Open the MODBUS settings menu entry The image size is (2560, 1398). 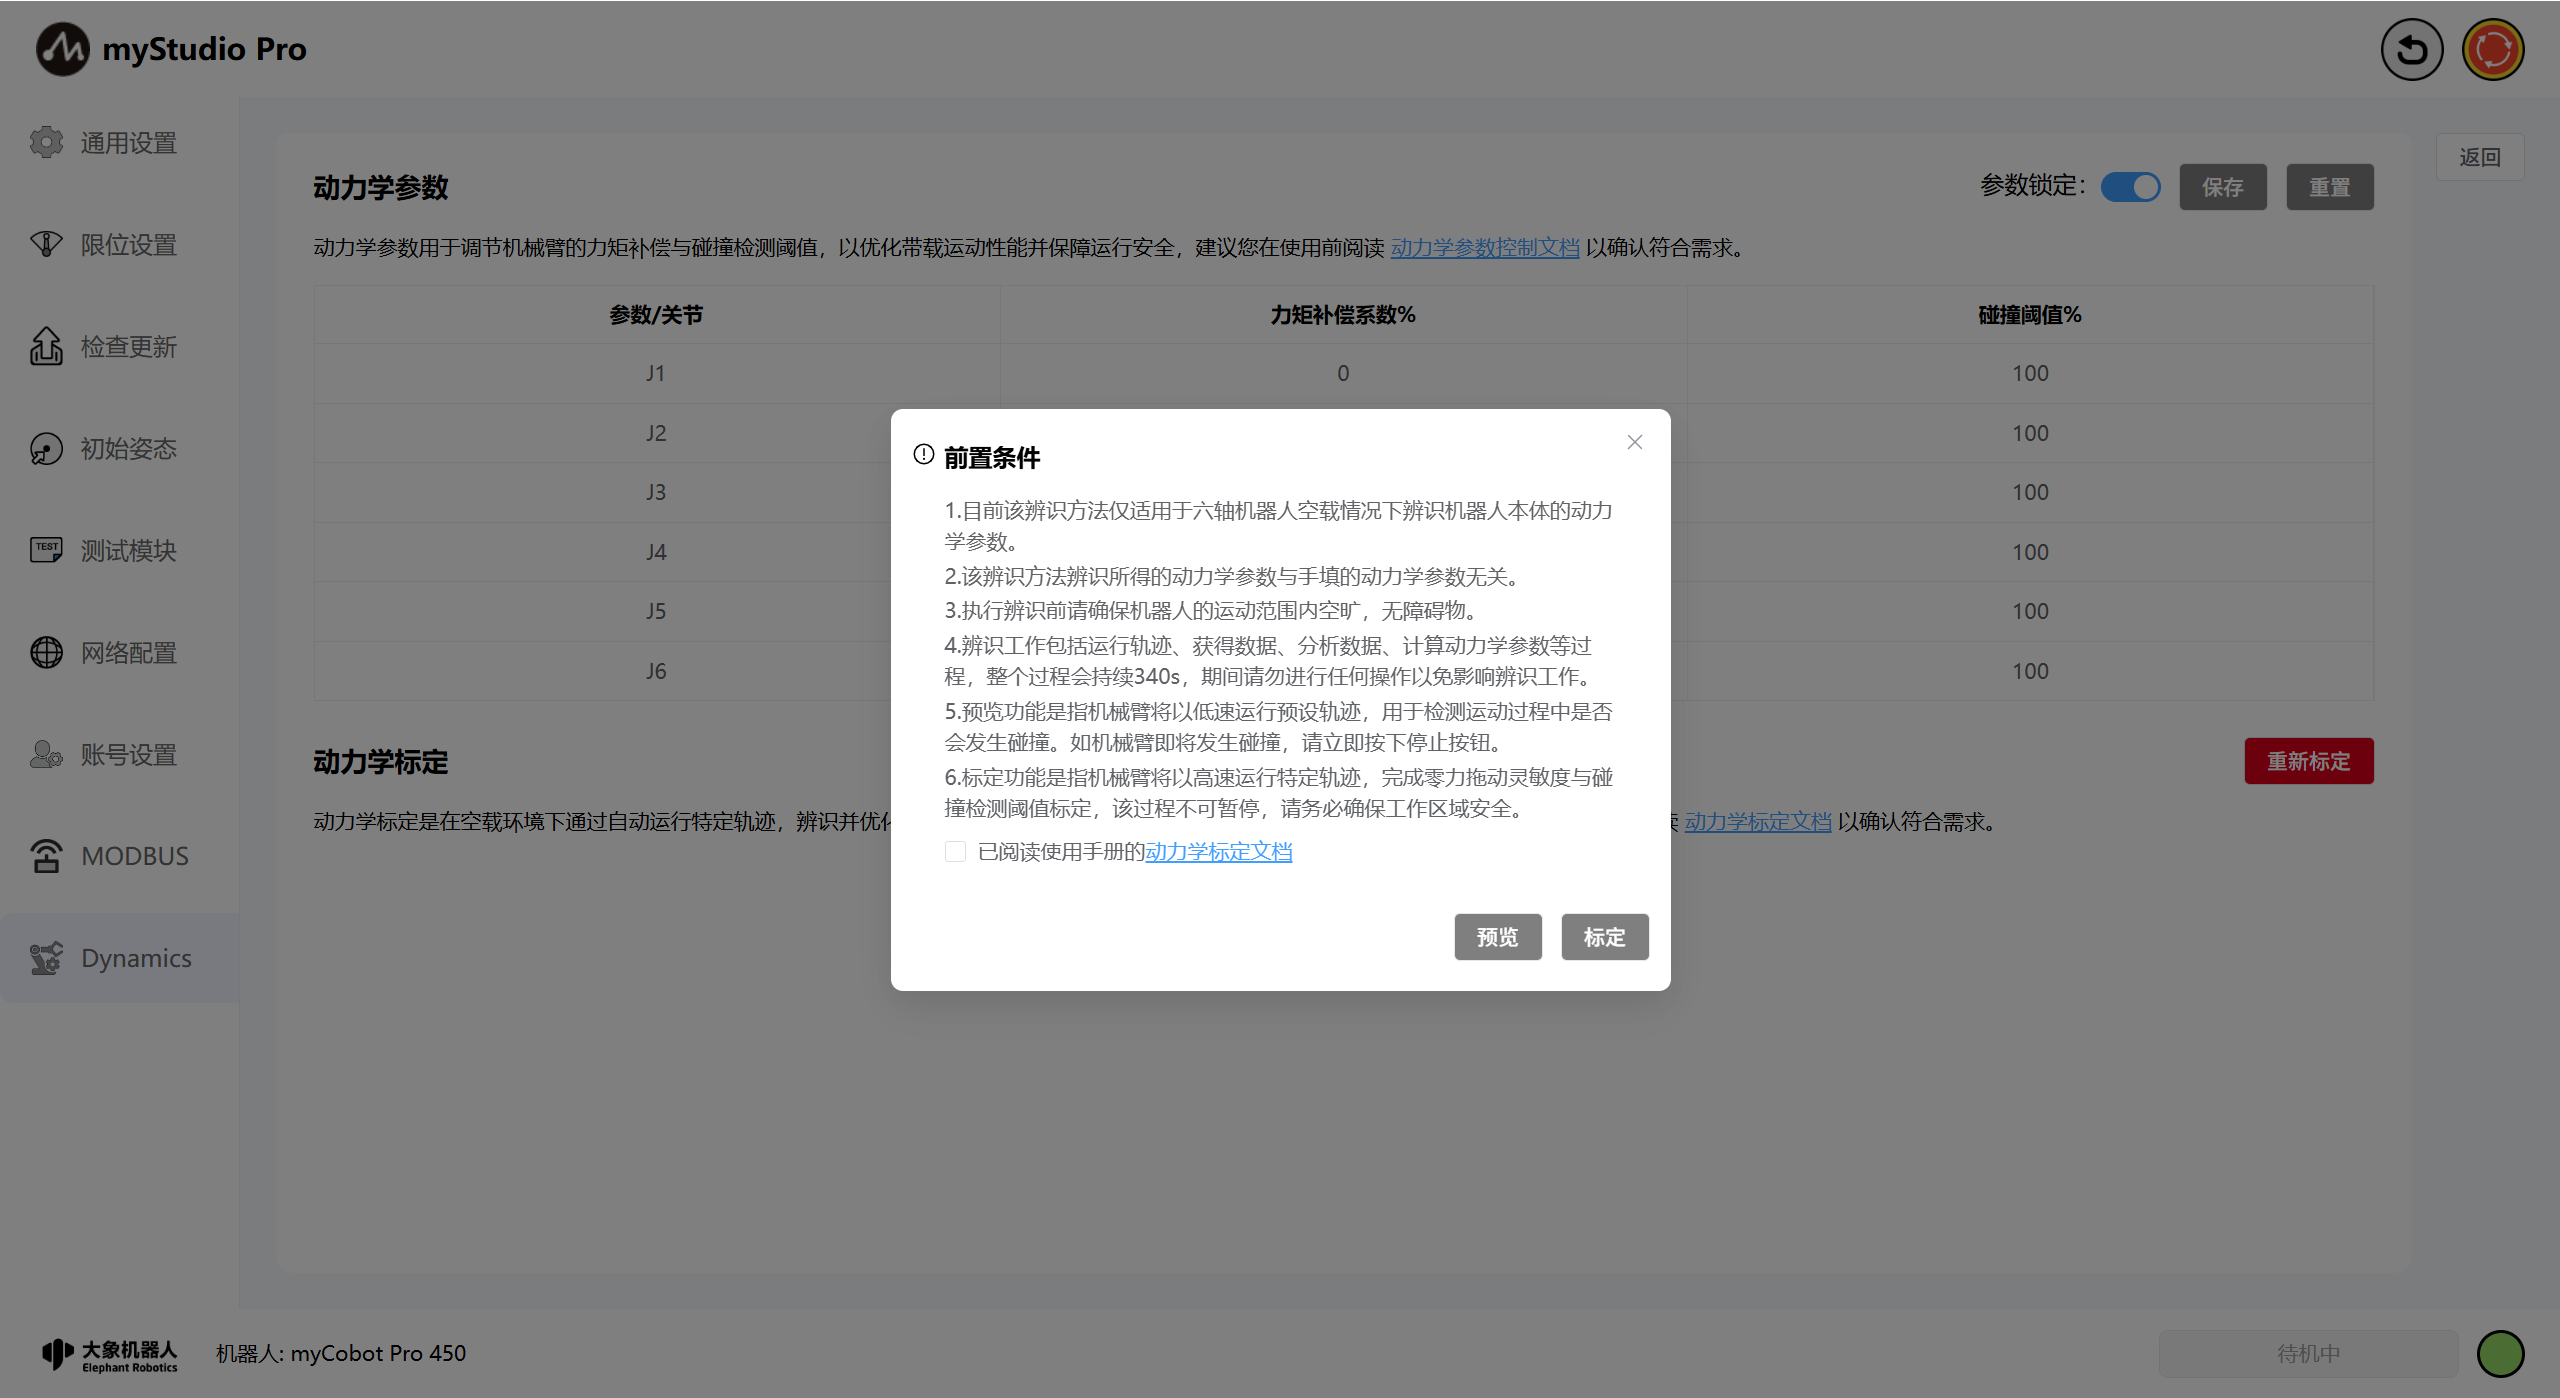[x=134, y=856]
